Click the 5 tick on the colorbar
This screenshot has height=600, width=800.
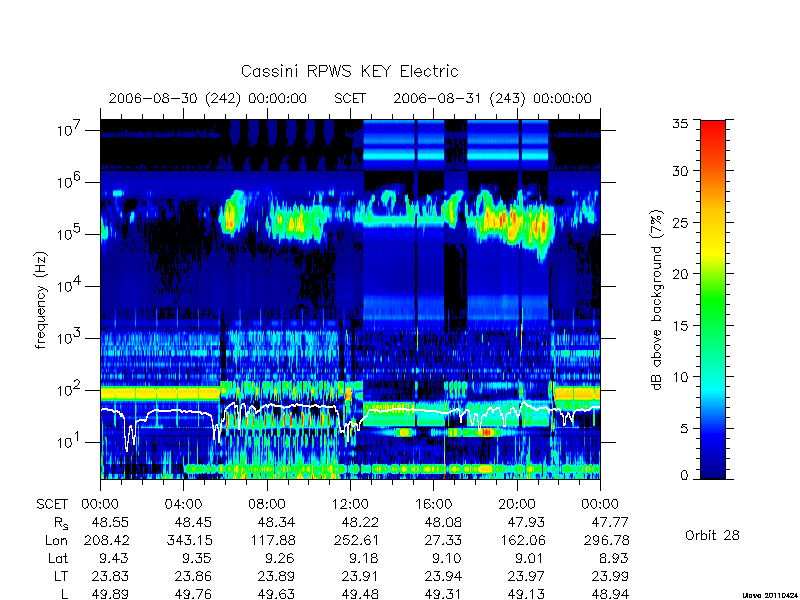684,429
